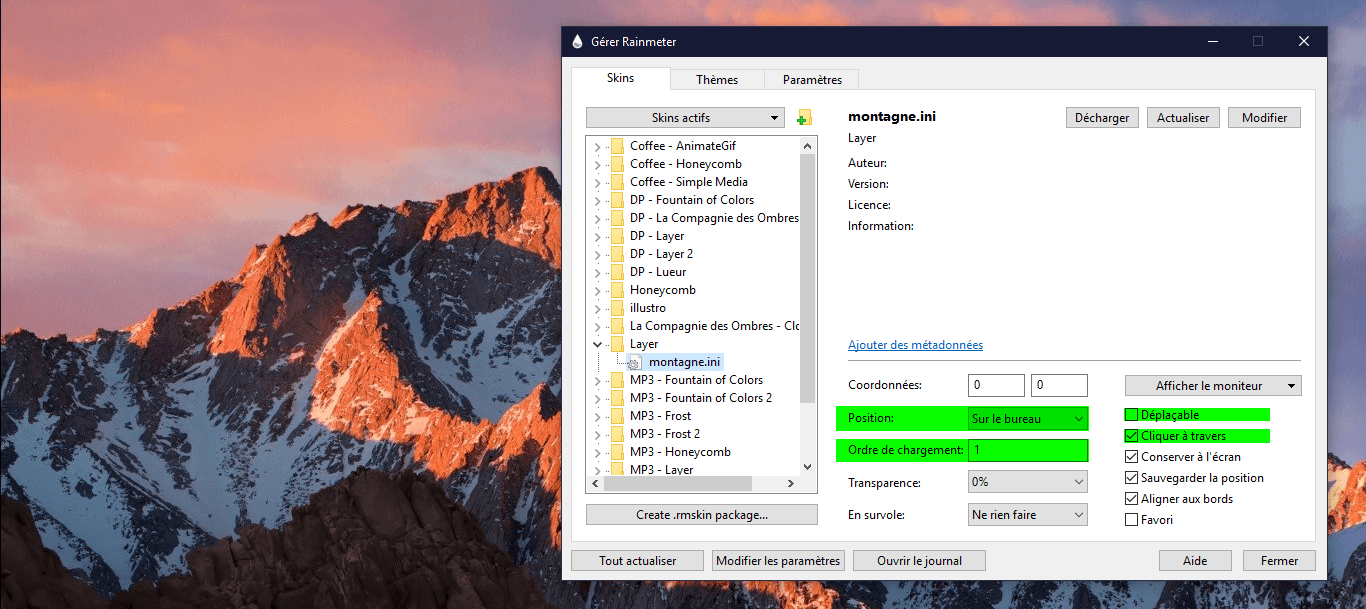1366x609 pixels.
Task: Uncheck Cliquer à travers
Action: pyautogui.click(x=1132, y=436)
